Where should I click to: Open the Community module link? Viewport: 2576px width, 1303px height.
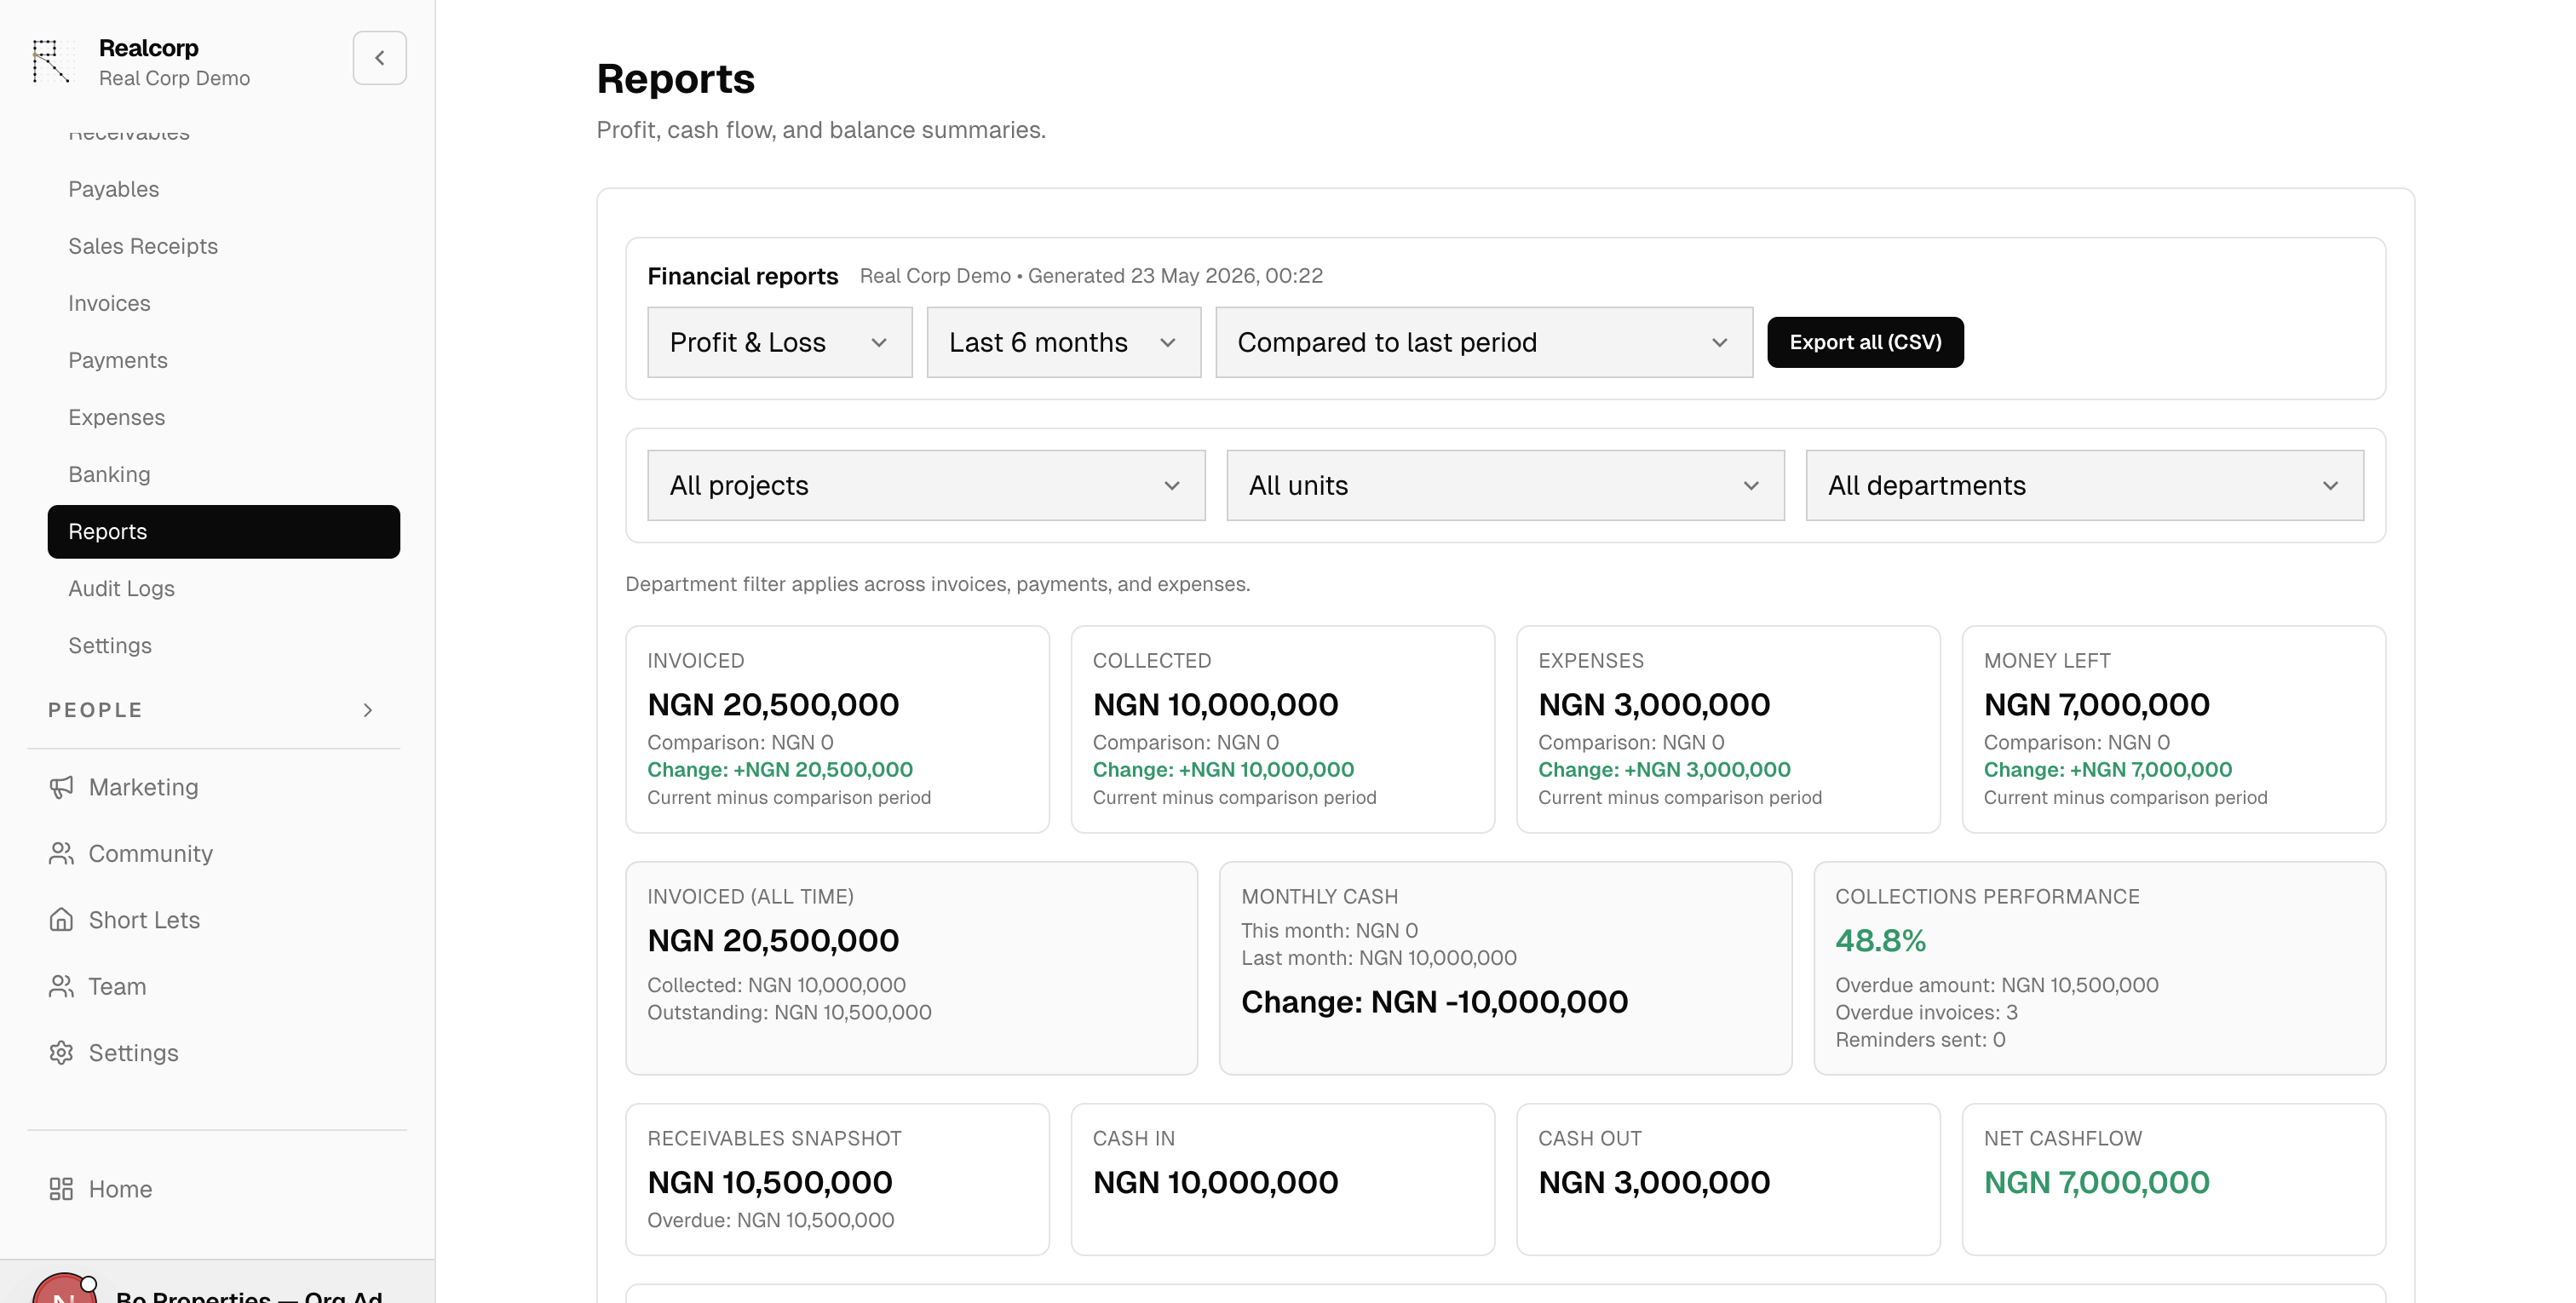151,853
